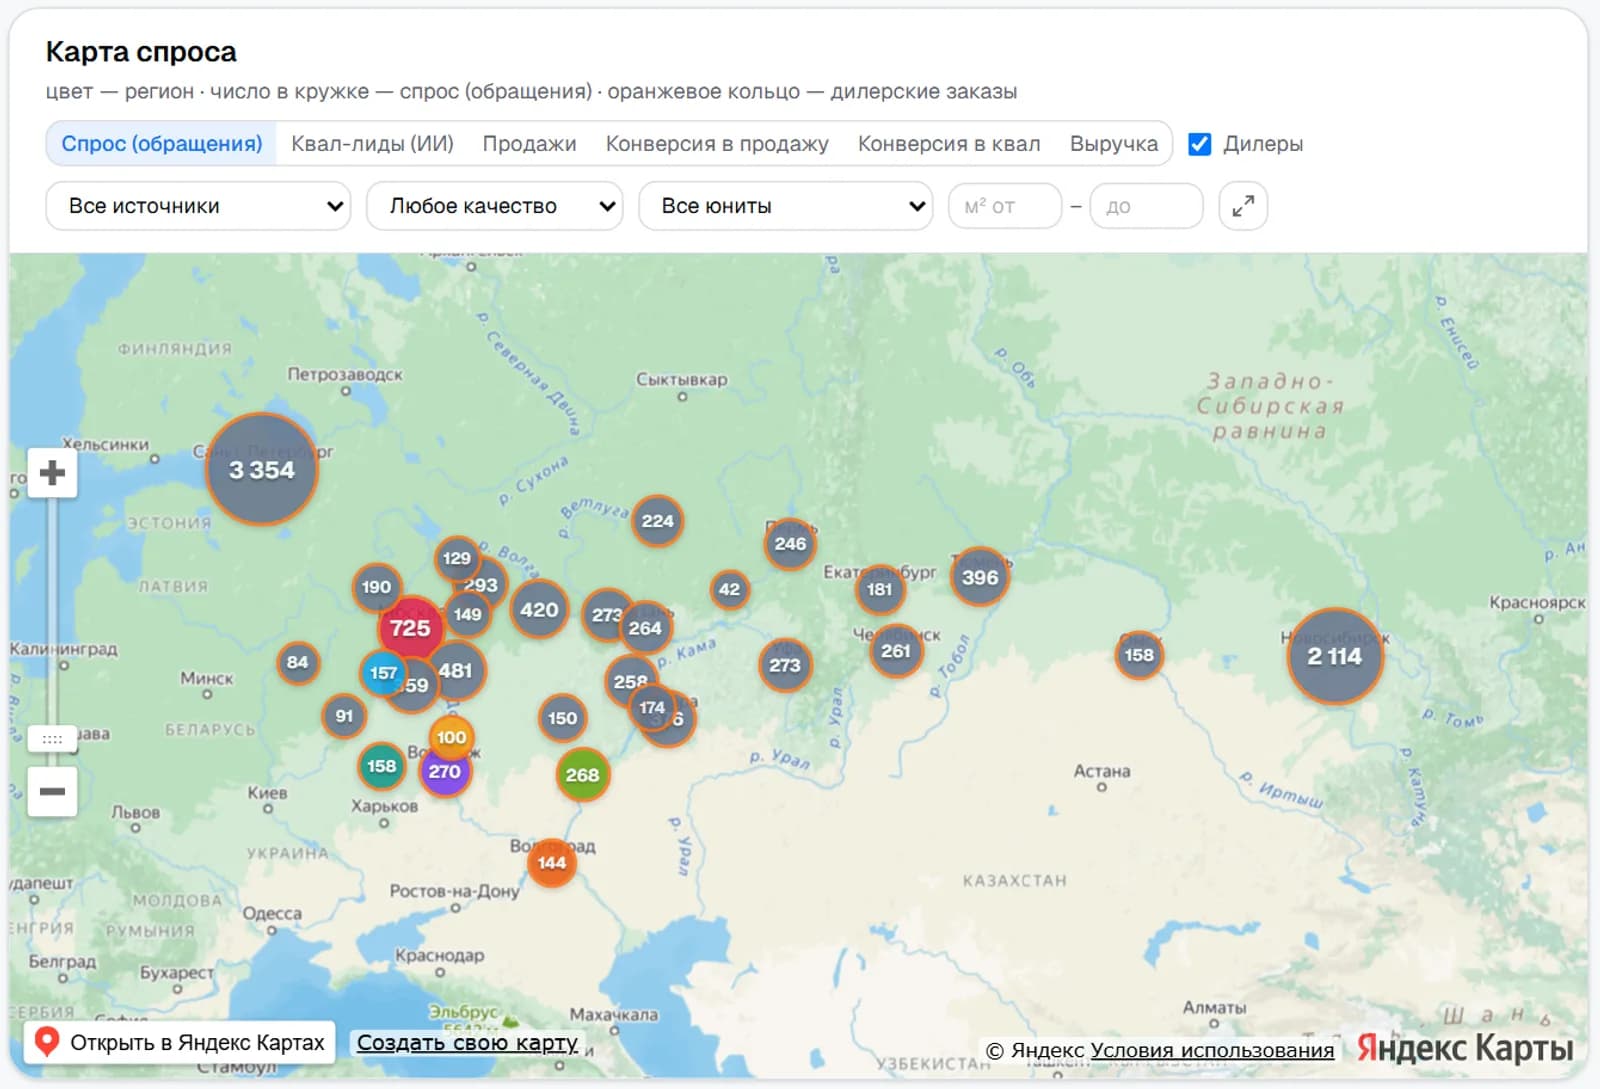The height and width of the screenshot is (1089, 1600).
Task: Click the 42 demand circle
Action: [730, 589]
